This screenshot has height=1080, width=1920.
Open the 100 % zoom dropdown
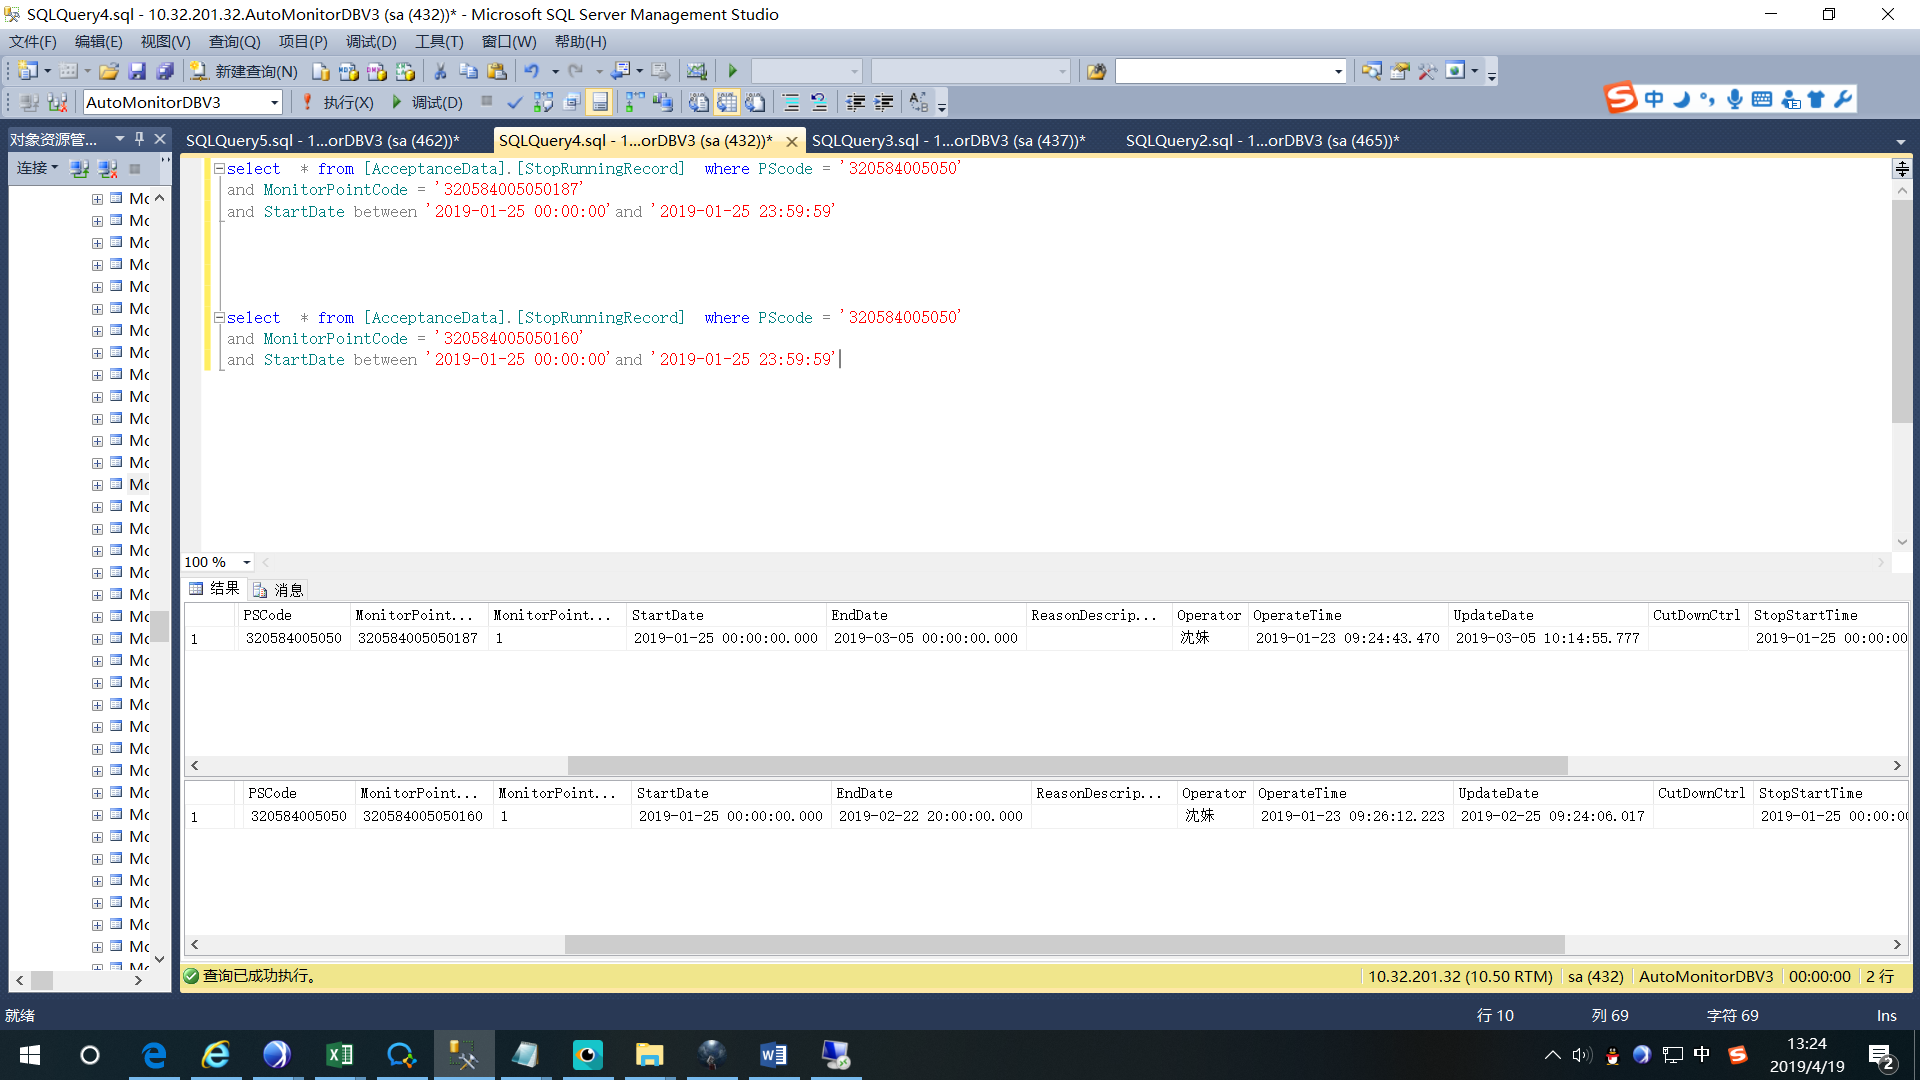pyautogui.click(x=246, y=562)
